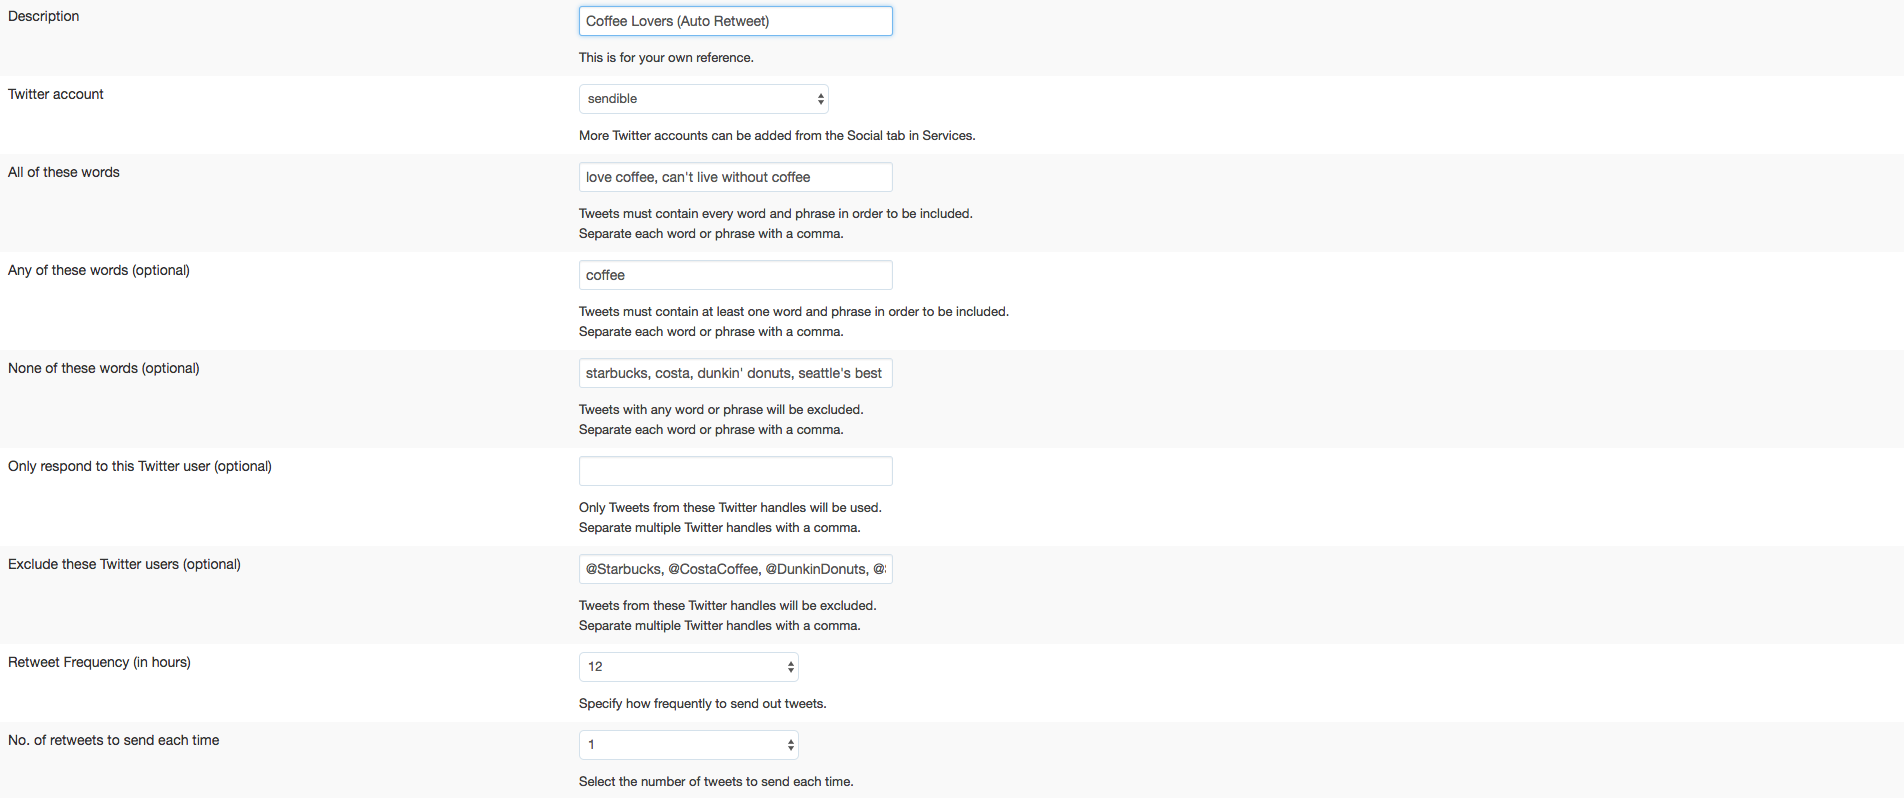Screen dimensions: 1904x798
Task: Click the stepper arrows beside the frequency value 12
Action: coord(789,666)
